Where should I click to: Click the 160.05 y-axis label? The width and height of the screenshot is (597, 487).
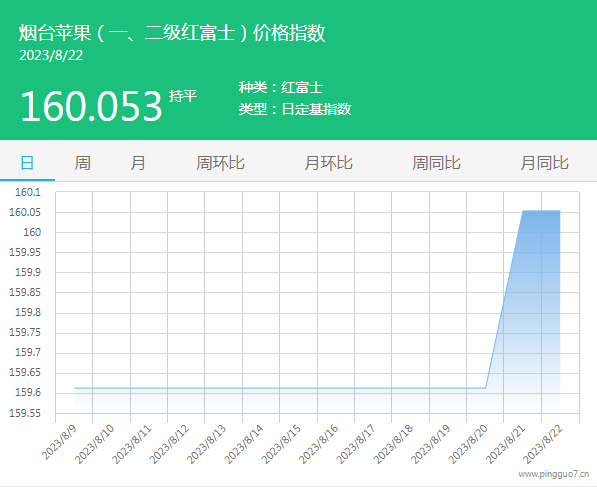[25, 212]
